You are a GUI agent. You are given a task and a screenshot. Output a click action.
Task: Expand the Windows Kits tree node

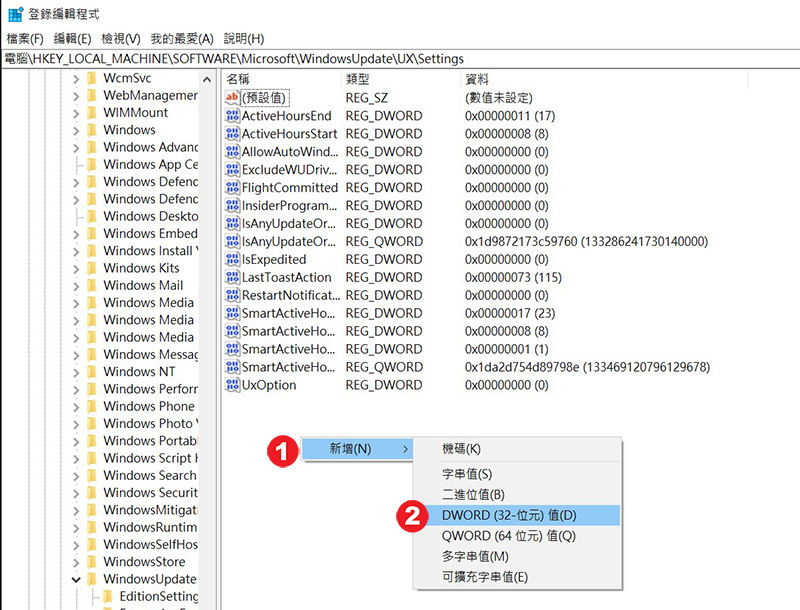click(76, 269)
